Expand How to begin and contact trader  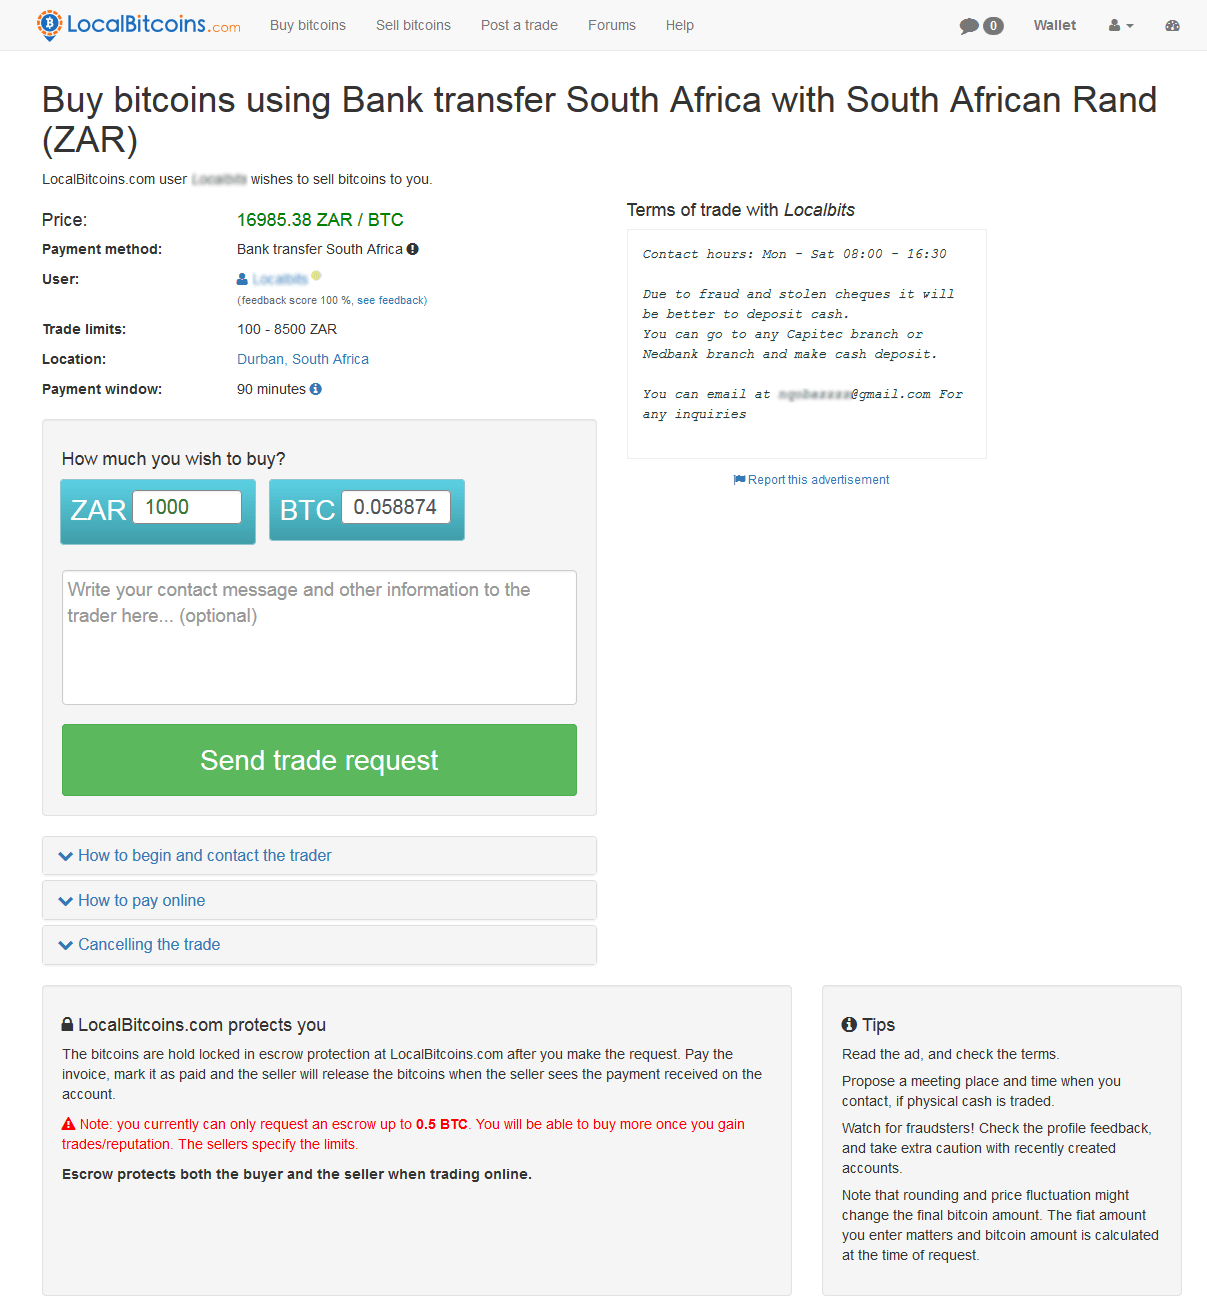pyautogui.click(x=204, y=856)
